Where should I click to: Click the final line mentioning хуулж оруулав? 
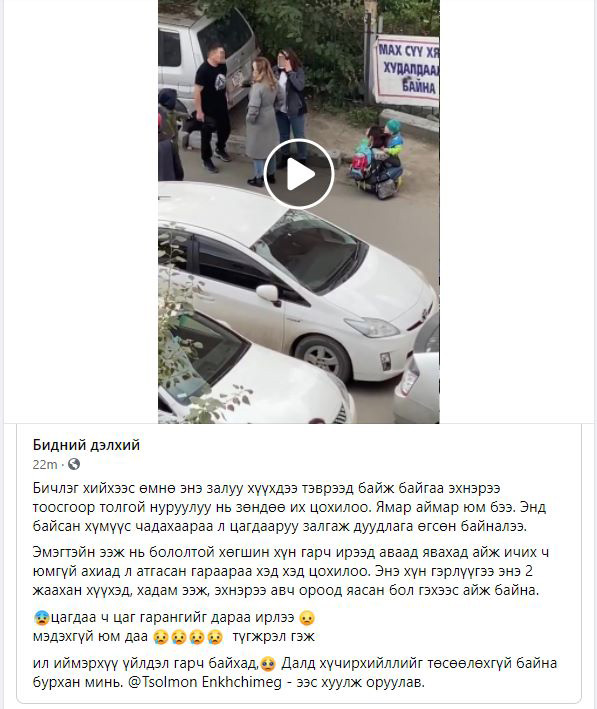(x=229, y=682)
